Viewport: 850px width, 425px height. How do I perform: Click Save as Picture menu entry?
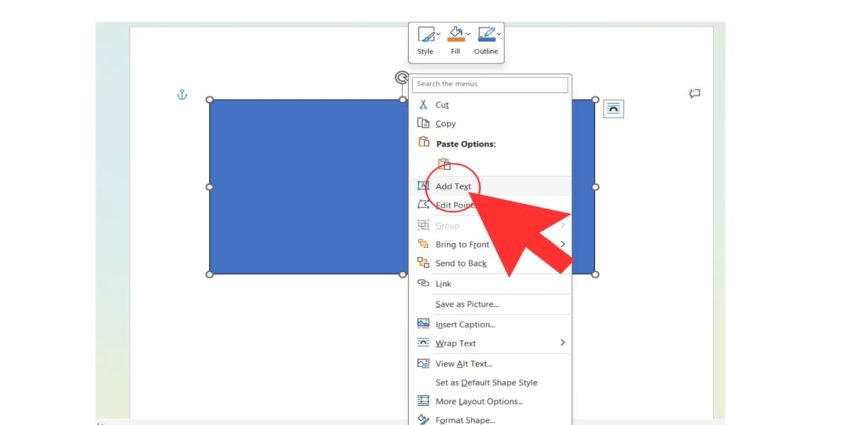[x=466, y=304]
